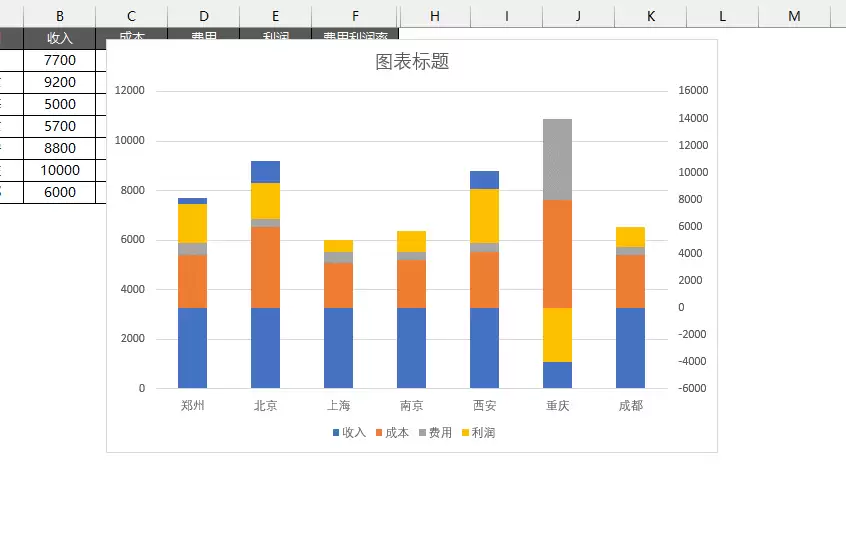Select the 利润 legend entry

(479, 433)
